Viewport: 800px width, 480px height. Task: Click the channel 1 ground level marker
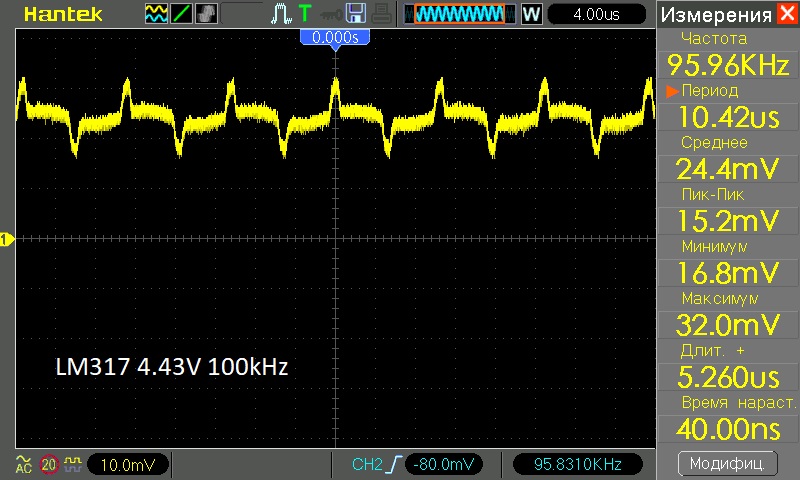point(7,239)
